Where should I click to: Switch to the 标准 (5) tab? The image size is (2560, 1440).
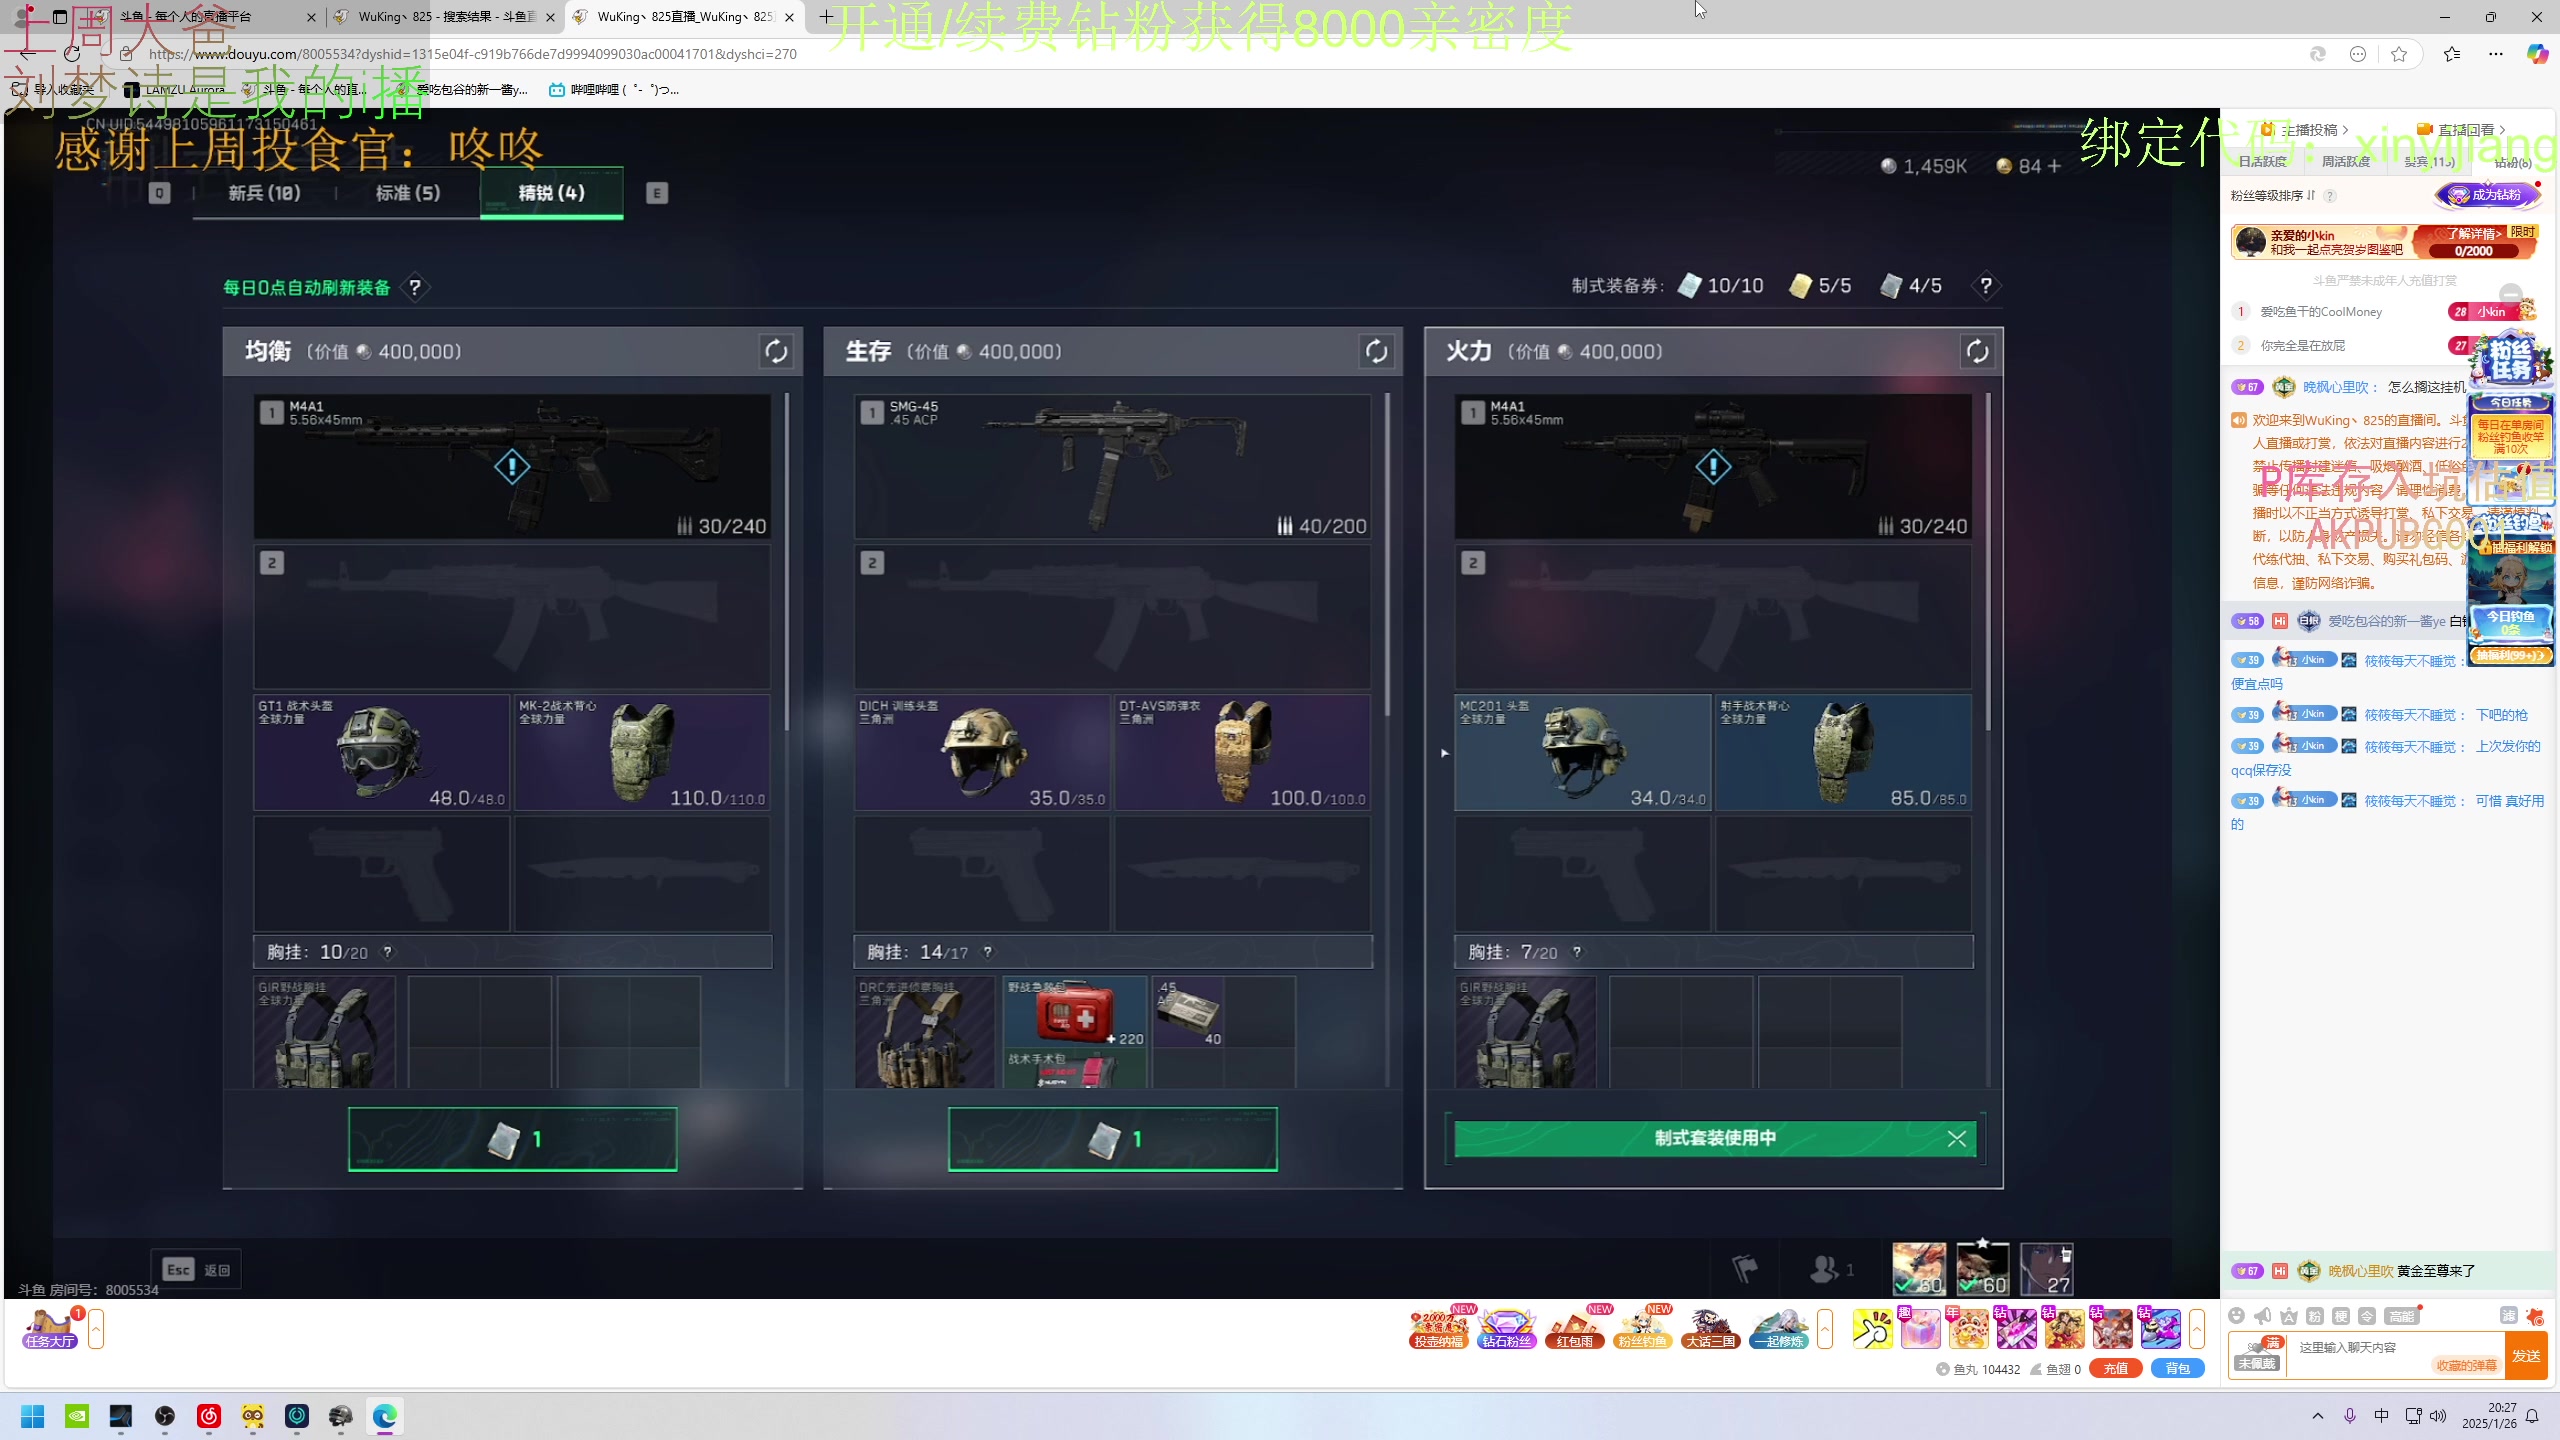point(408,193)
